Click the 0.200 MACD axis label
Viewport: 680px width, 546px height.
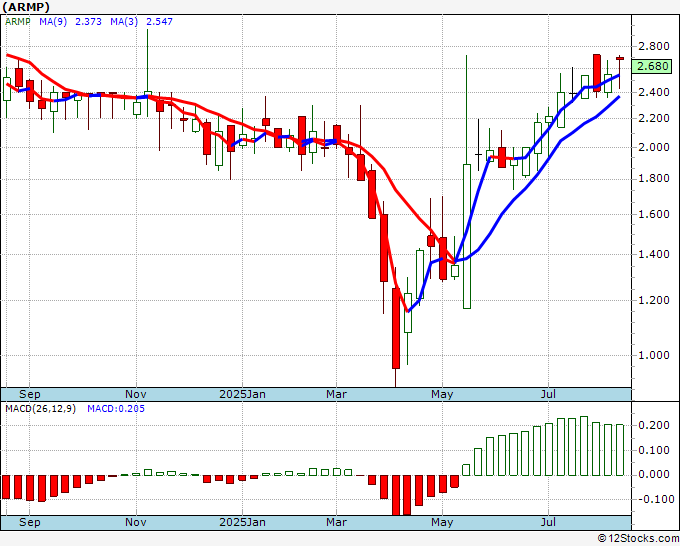[x=654, y=425]
